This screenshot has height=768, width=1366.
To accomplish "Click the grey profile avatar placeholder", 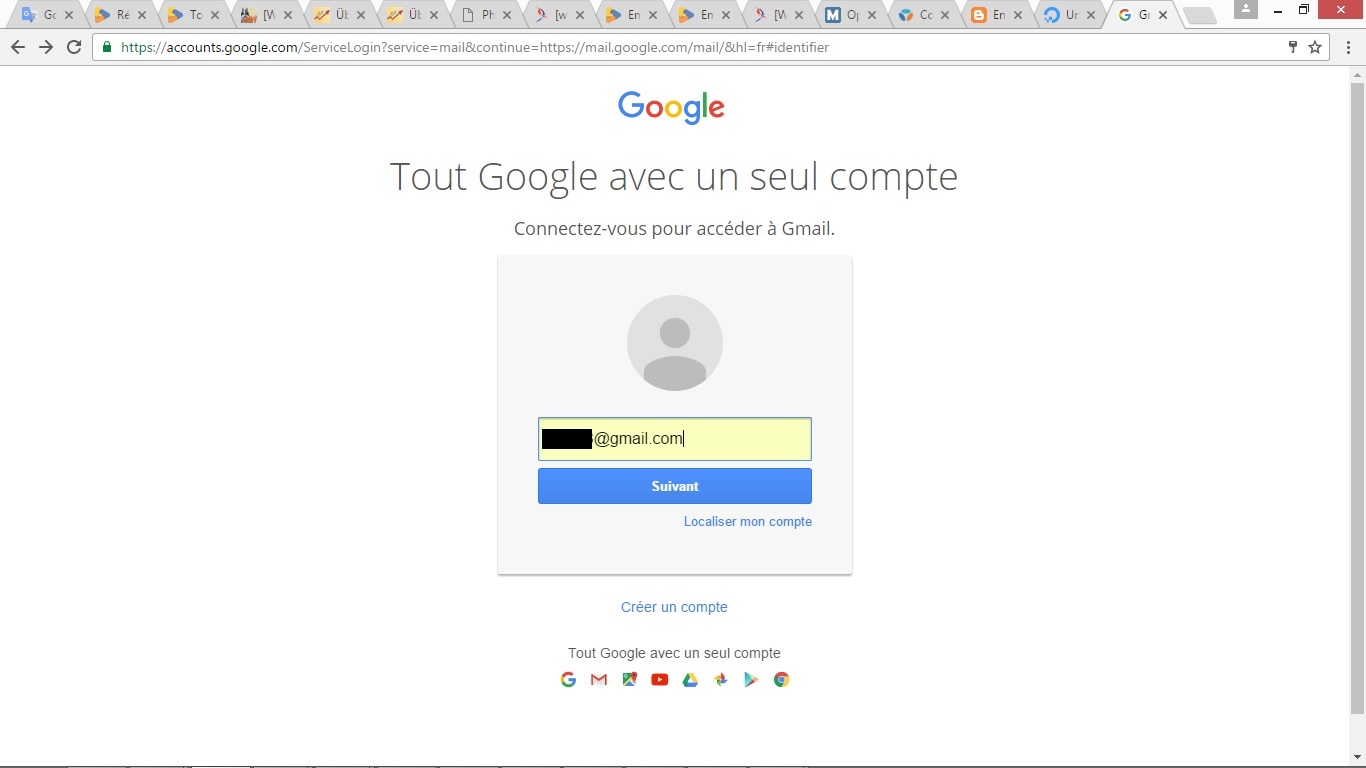I will pyautogui.click(x=675, y=343).
